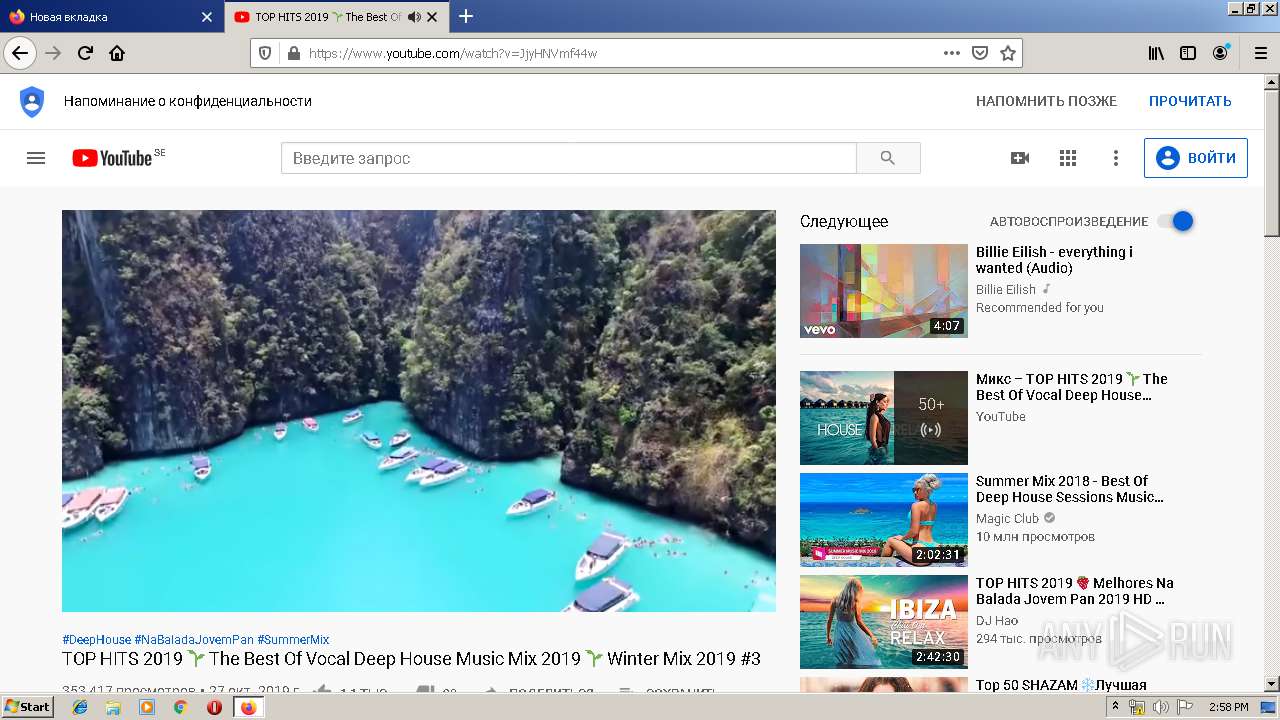This screenshot has height=720, width=1280.
Task: Open the Windows Start button
Action: point(28,707)
